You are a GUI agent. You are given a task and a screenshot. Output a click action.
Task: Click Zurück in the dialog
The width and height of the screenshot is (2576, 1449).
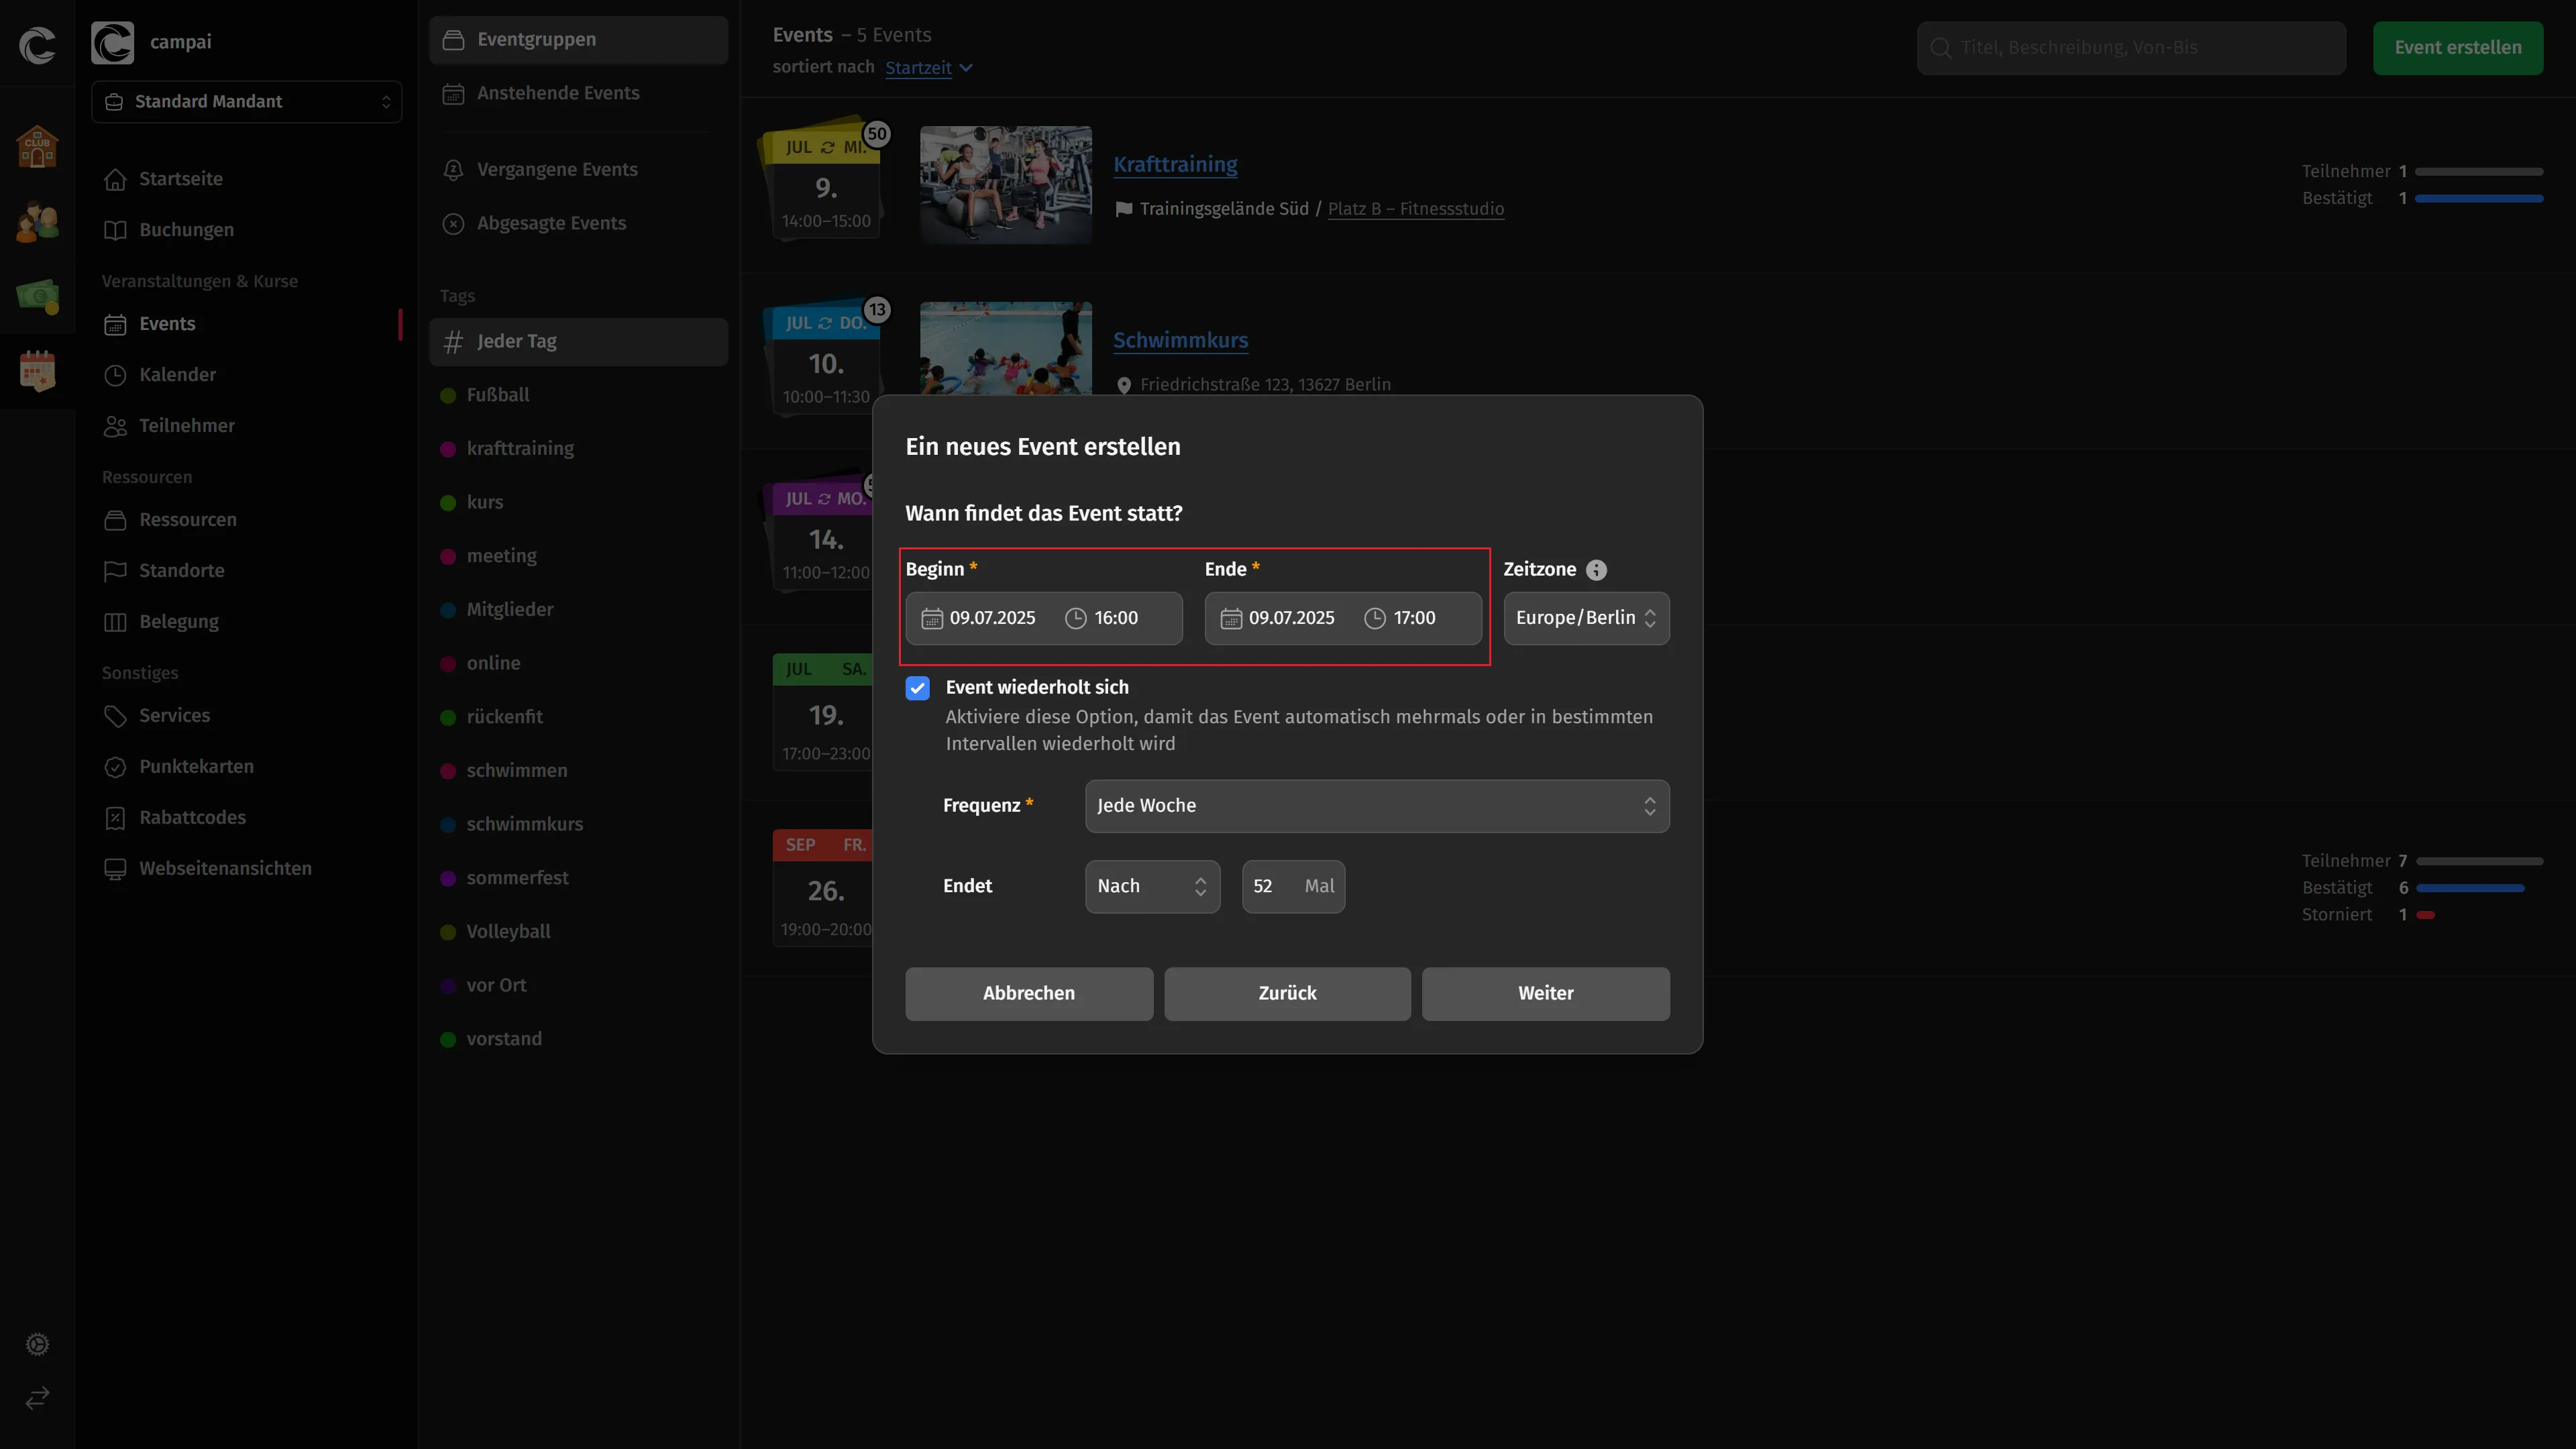pos(1287,994)
